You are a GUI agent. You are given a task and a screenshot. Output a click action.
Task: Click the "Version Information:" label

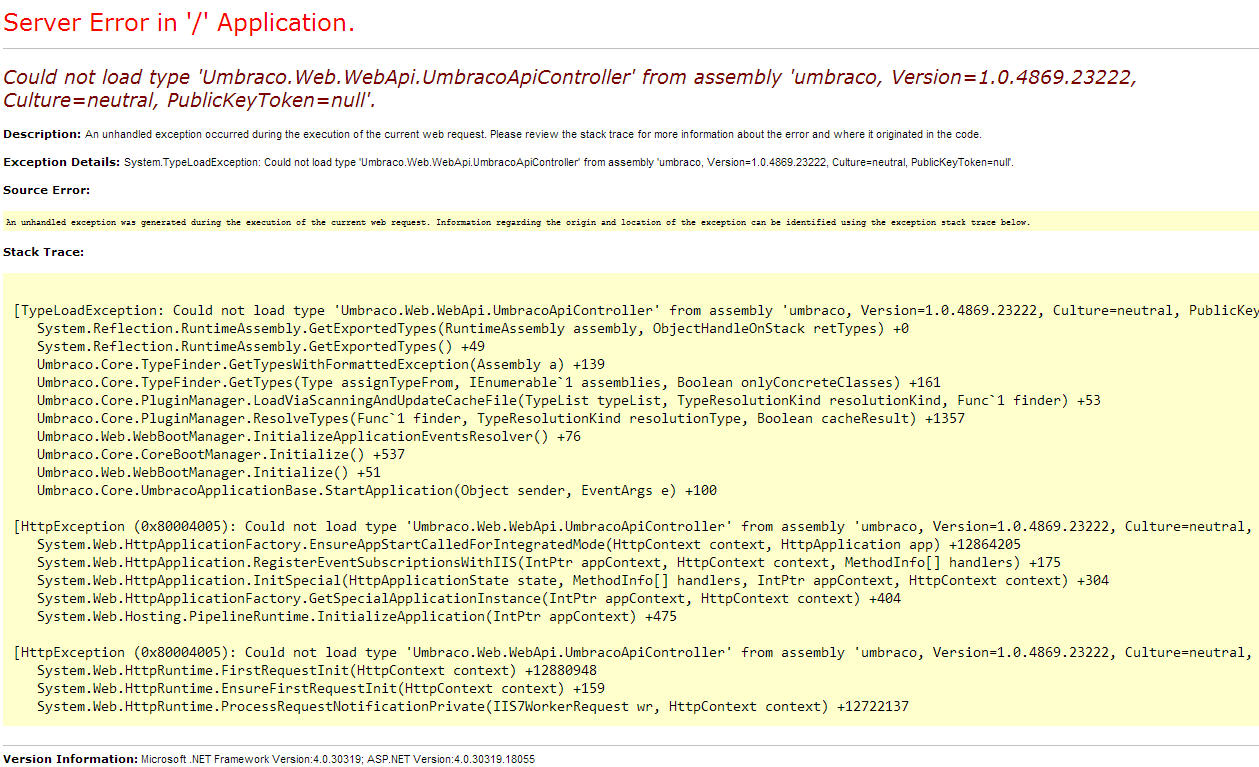click(x=70, y=759)
